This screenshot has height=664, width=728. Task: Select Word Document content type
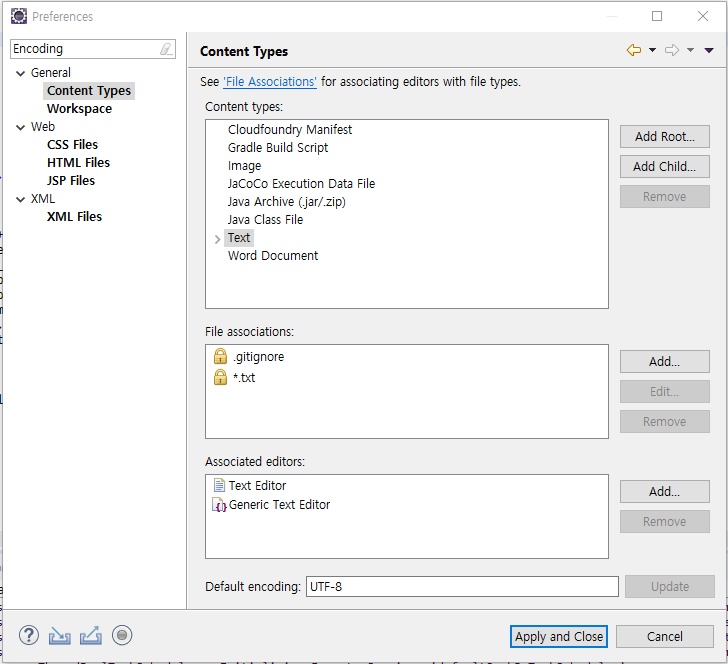[x=273, y=256]
